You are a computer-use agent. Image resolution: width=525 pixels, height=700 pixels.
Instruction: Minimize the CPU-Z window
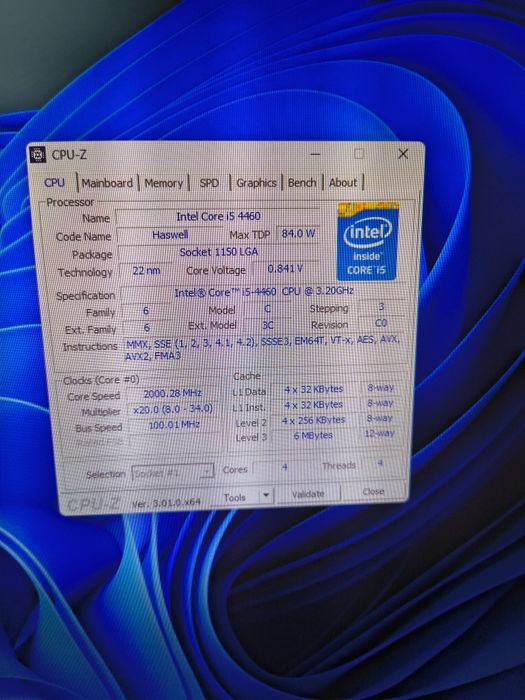316,154
